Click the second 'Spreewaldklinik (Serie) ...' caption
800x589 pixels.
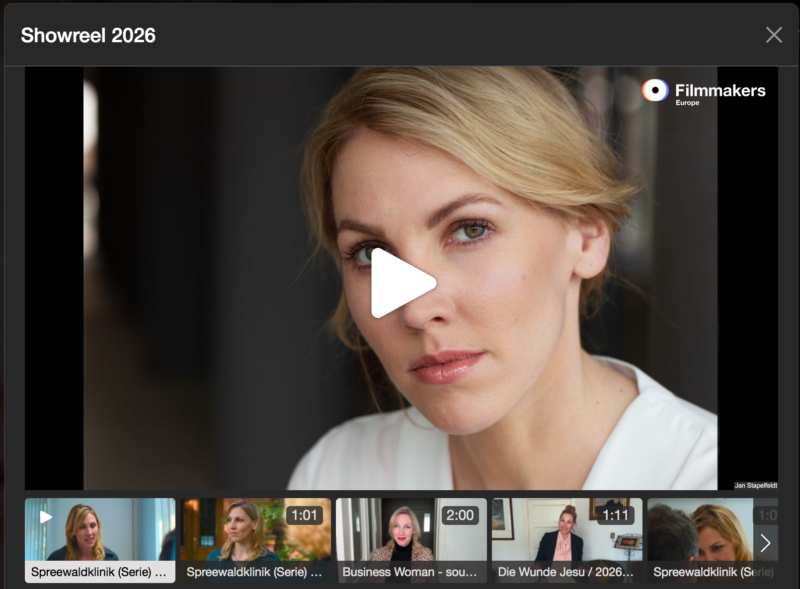pyautogui.click(x=254, y=572)
